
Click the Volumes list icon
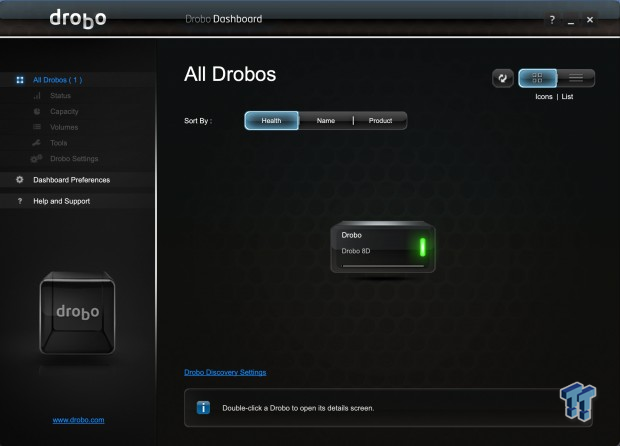tap(37, 127)
